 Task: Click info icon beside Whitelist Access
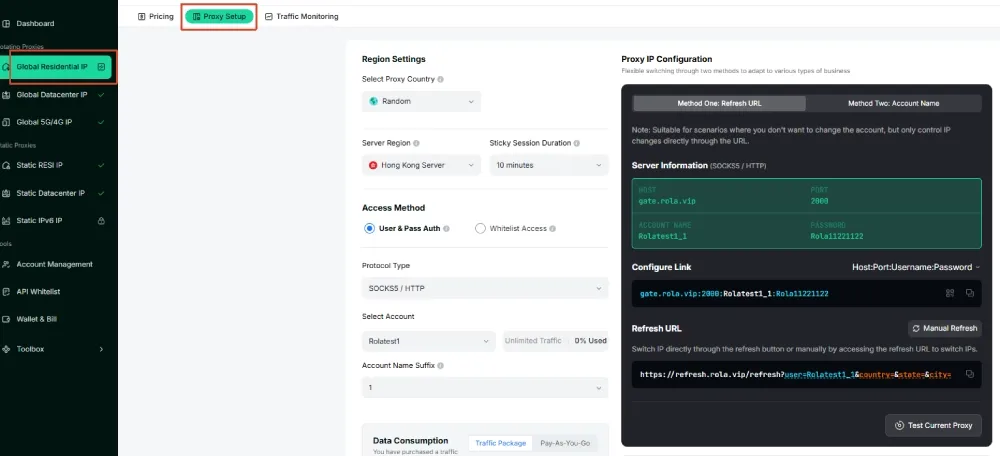[x=552, y=228]
